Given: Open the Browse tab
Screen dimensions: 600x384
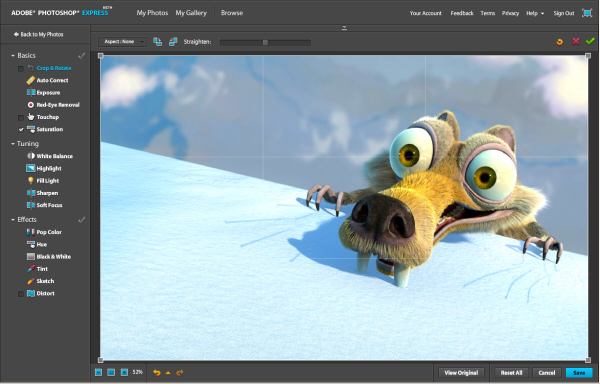Looking at the screenshot, I should coord(232,13).
